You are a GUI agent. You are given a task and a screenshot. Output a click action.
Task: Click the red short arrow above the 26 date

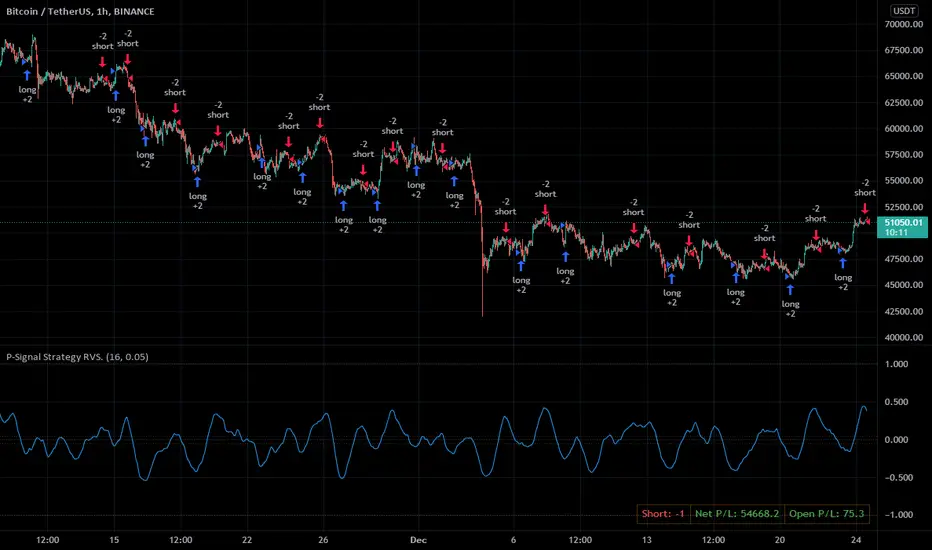320,124
